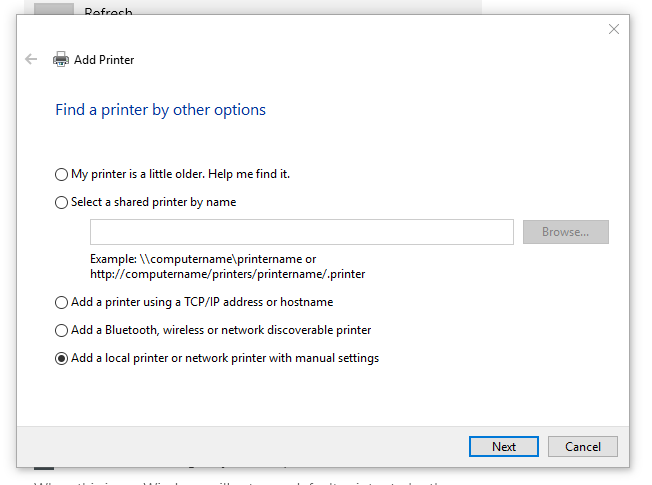This screenshot has height=485, width=652.
Task: Click the back arrow in the wizard
Action: tap(31, 59)
